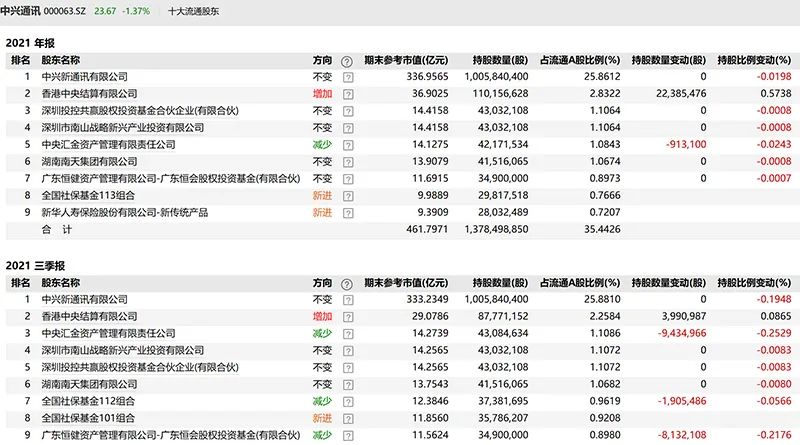The height and width of the screenshot is (445, 800).
Task: Click 持股数量(股) header in 2021 年报
Action: (x=501, y=60)
